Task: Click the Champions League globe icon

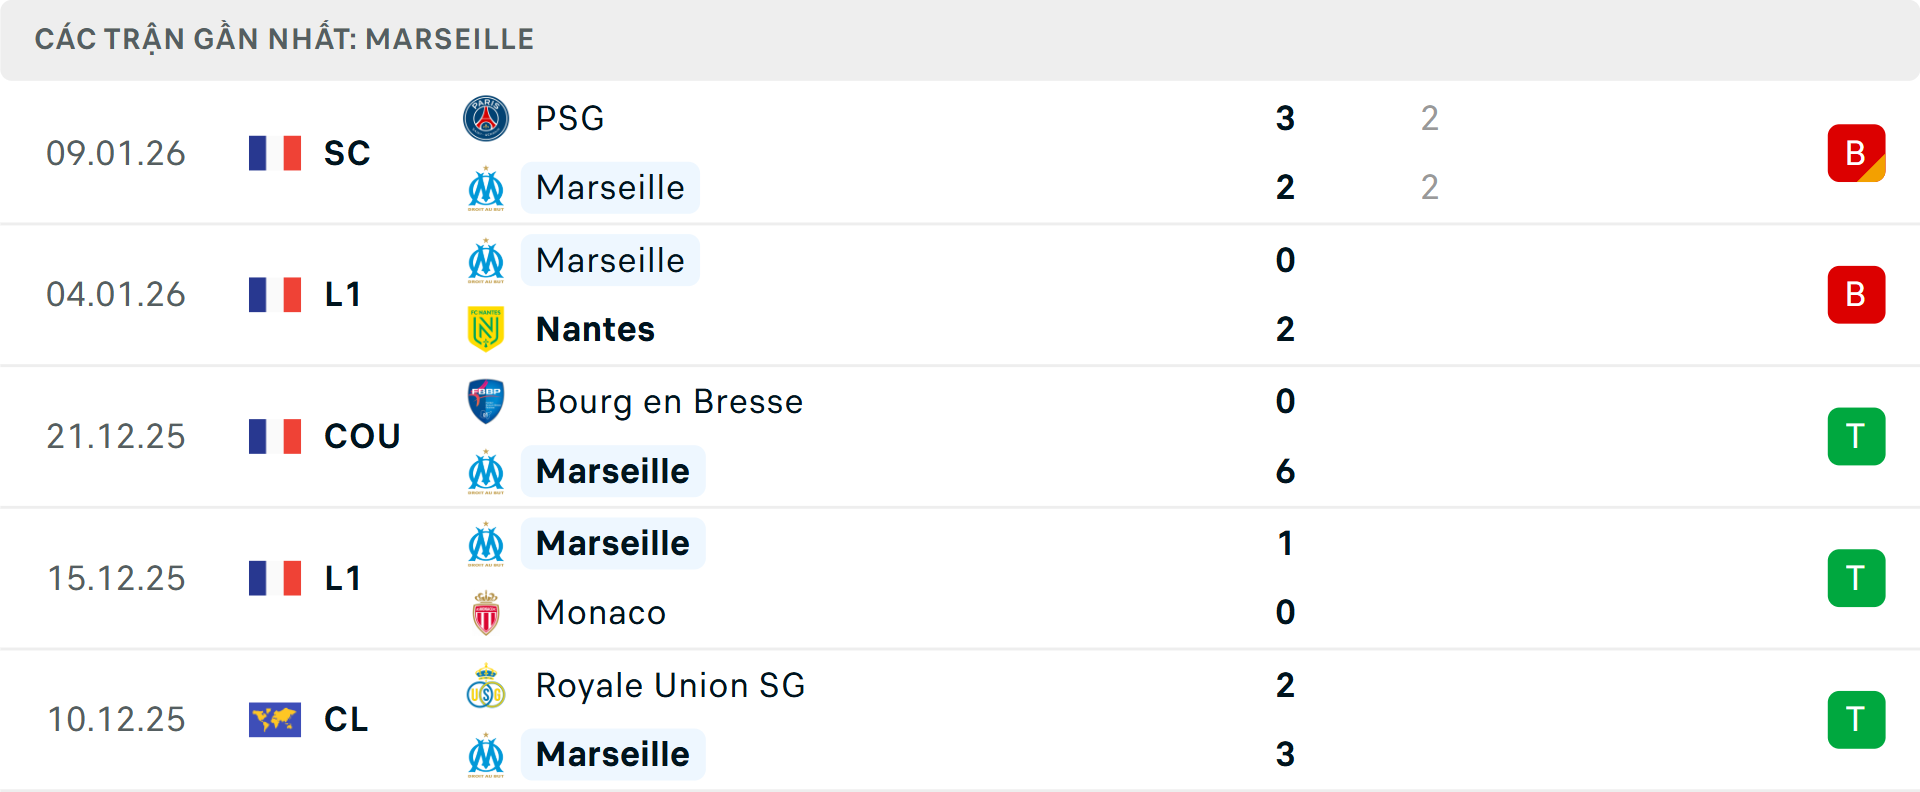Action: point(276,719)
